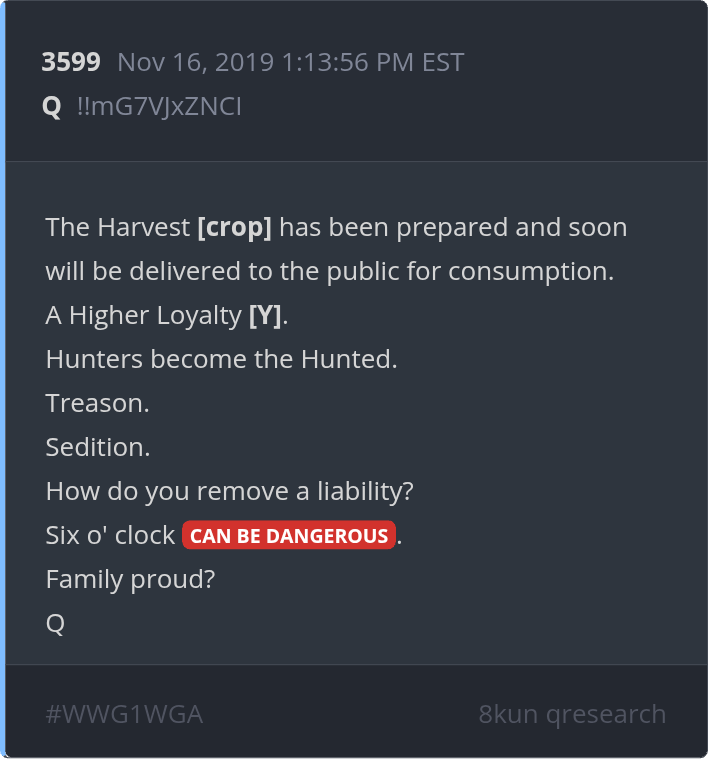Click the bold [Y] marker
This screenshot has height=760, width=710.
click(265, 315)
